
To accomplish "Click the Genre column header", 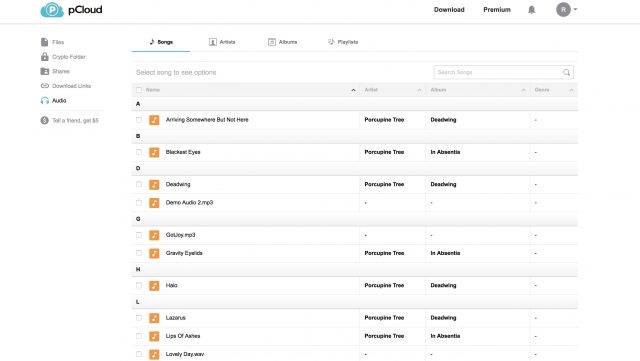I will [542, 90].
